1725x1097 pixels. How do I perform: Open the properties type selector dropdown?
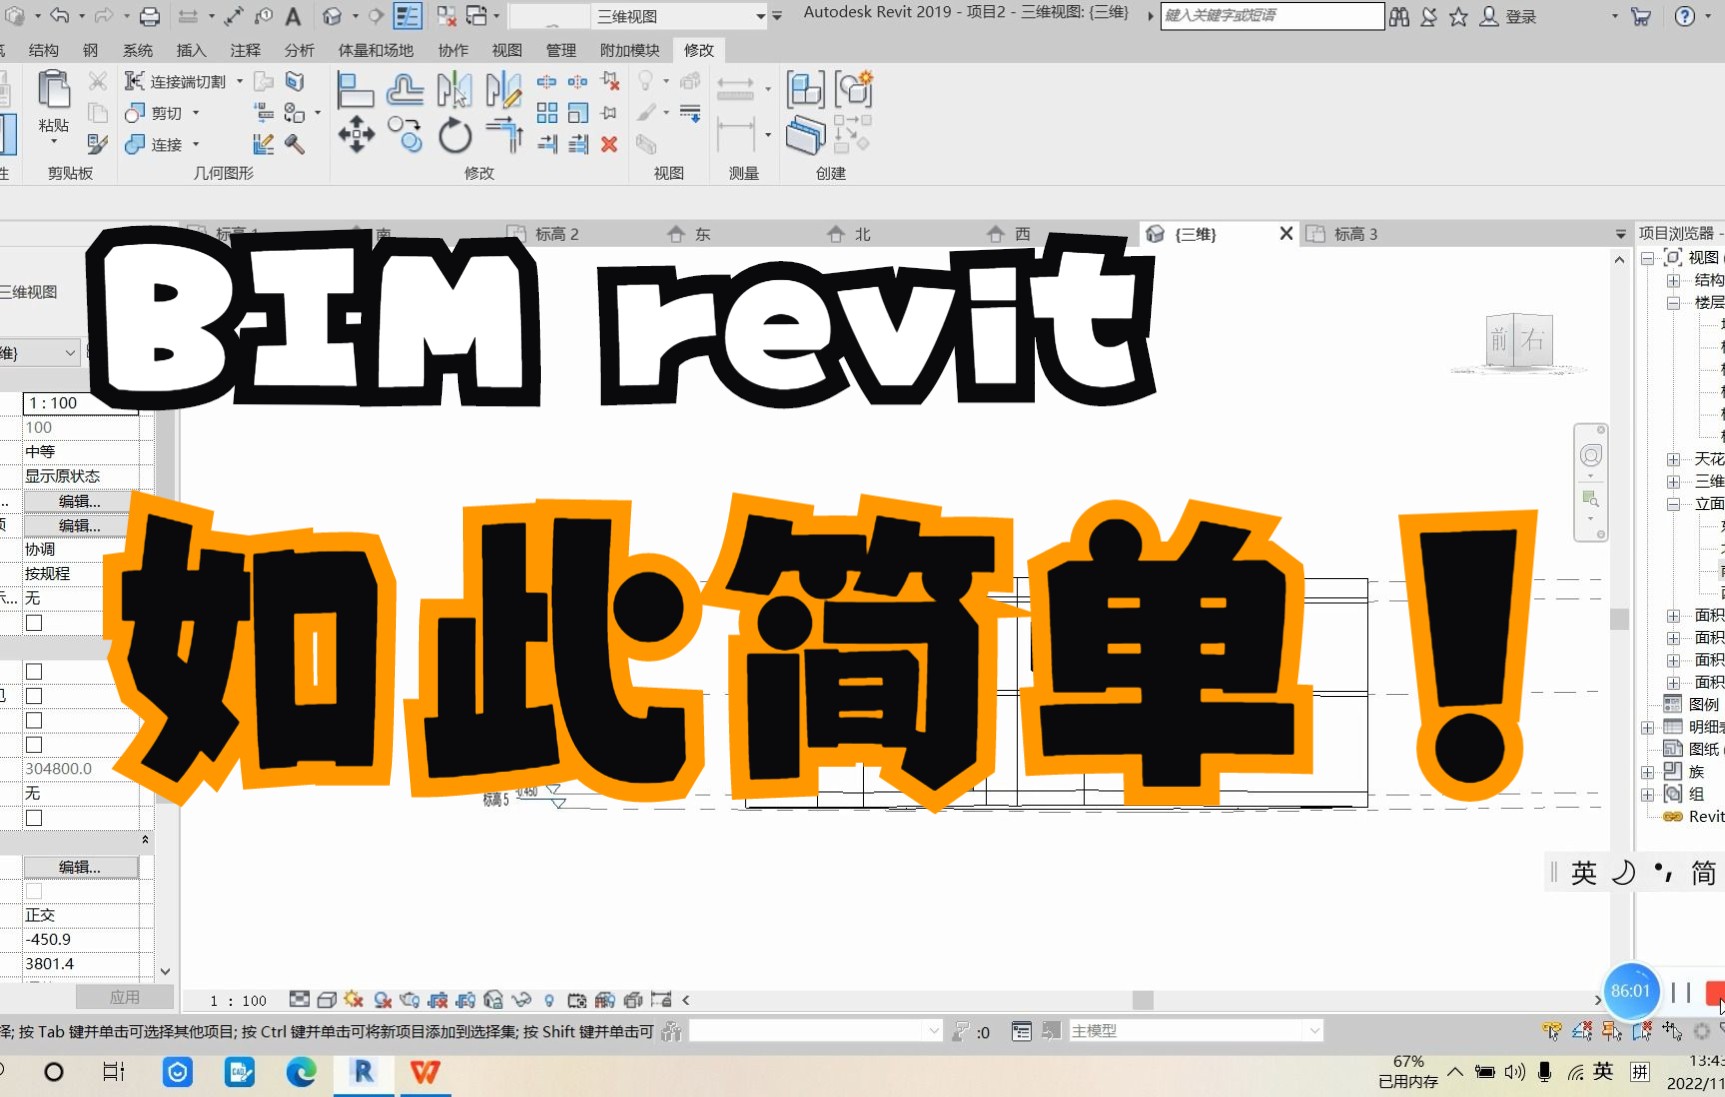[70, 352]
